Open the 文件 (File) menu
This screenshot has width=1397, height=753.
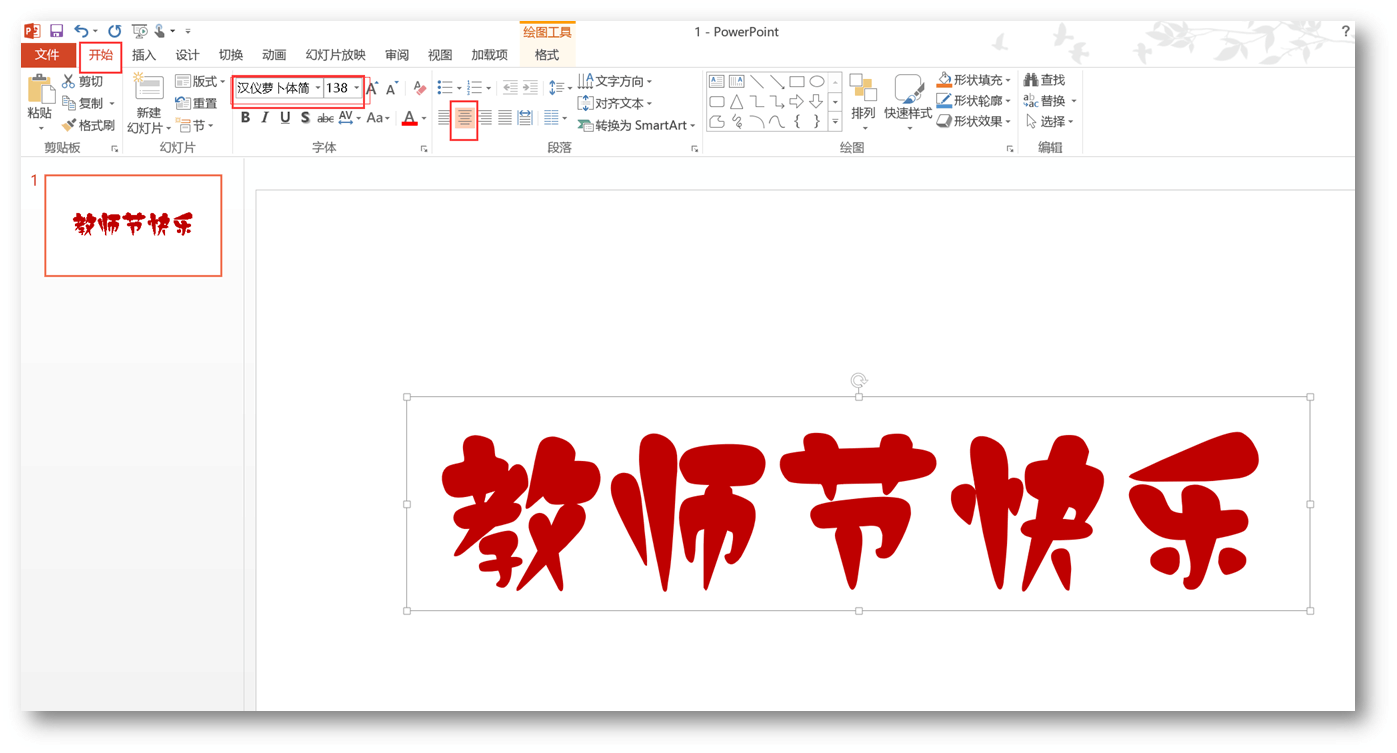click(x=48, y=55)
